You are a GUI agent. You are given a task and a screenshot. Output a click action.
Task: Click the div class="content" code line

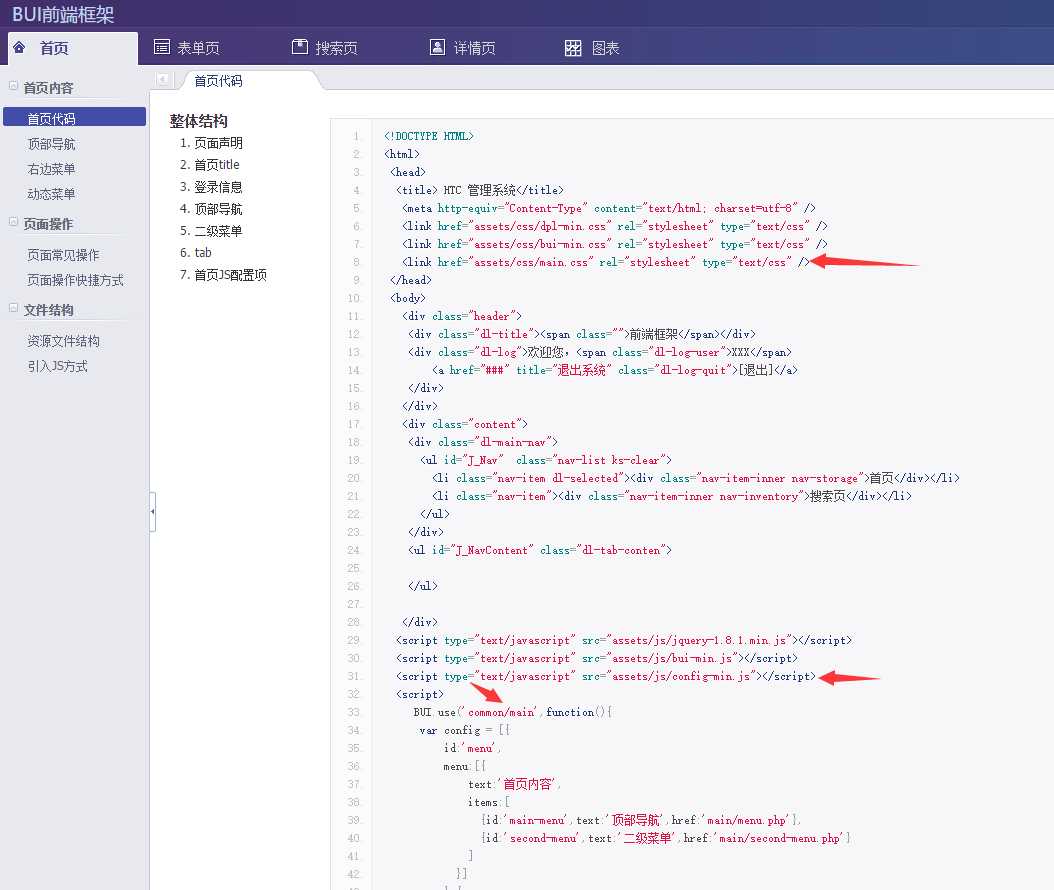click(x=465, y=424)
